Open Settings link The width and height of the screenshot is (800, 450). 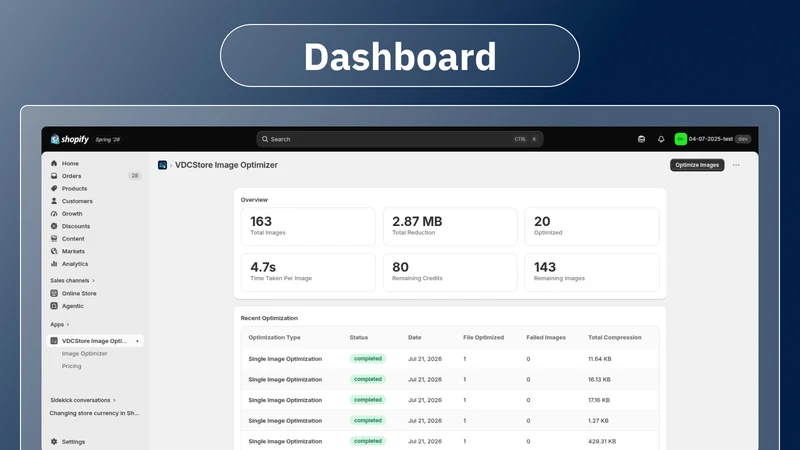(73, 442)
